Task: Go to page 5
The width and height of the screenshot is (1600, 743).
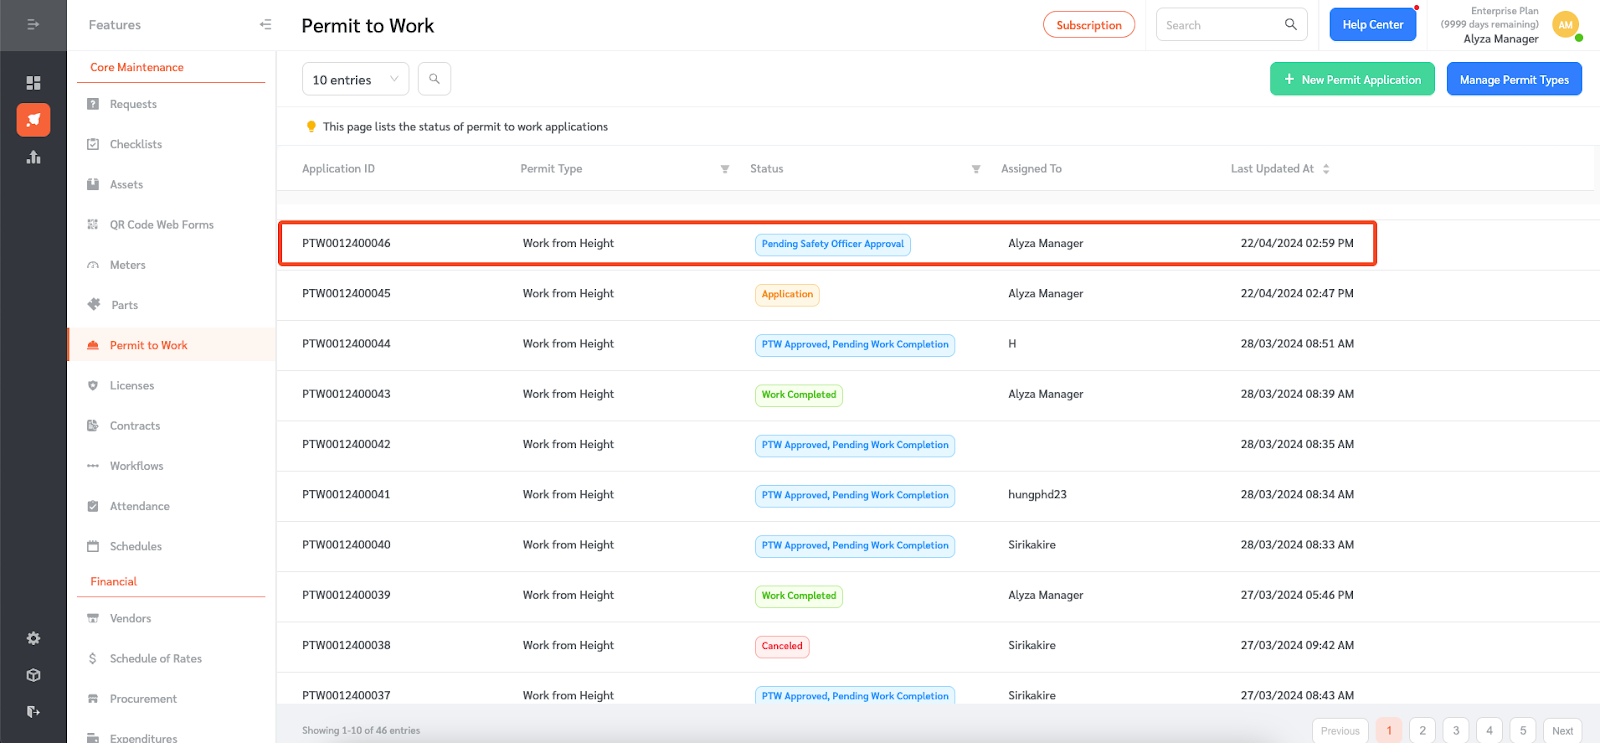Action: tap(1523, 731)
